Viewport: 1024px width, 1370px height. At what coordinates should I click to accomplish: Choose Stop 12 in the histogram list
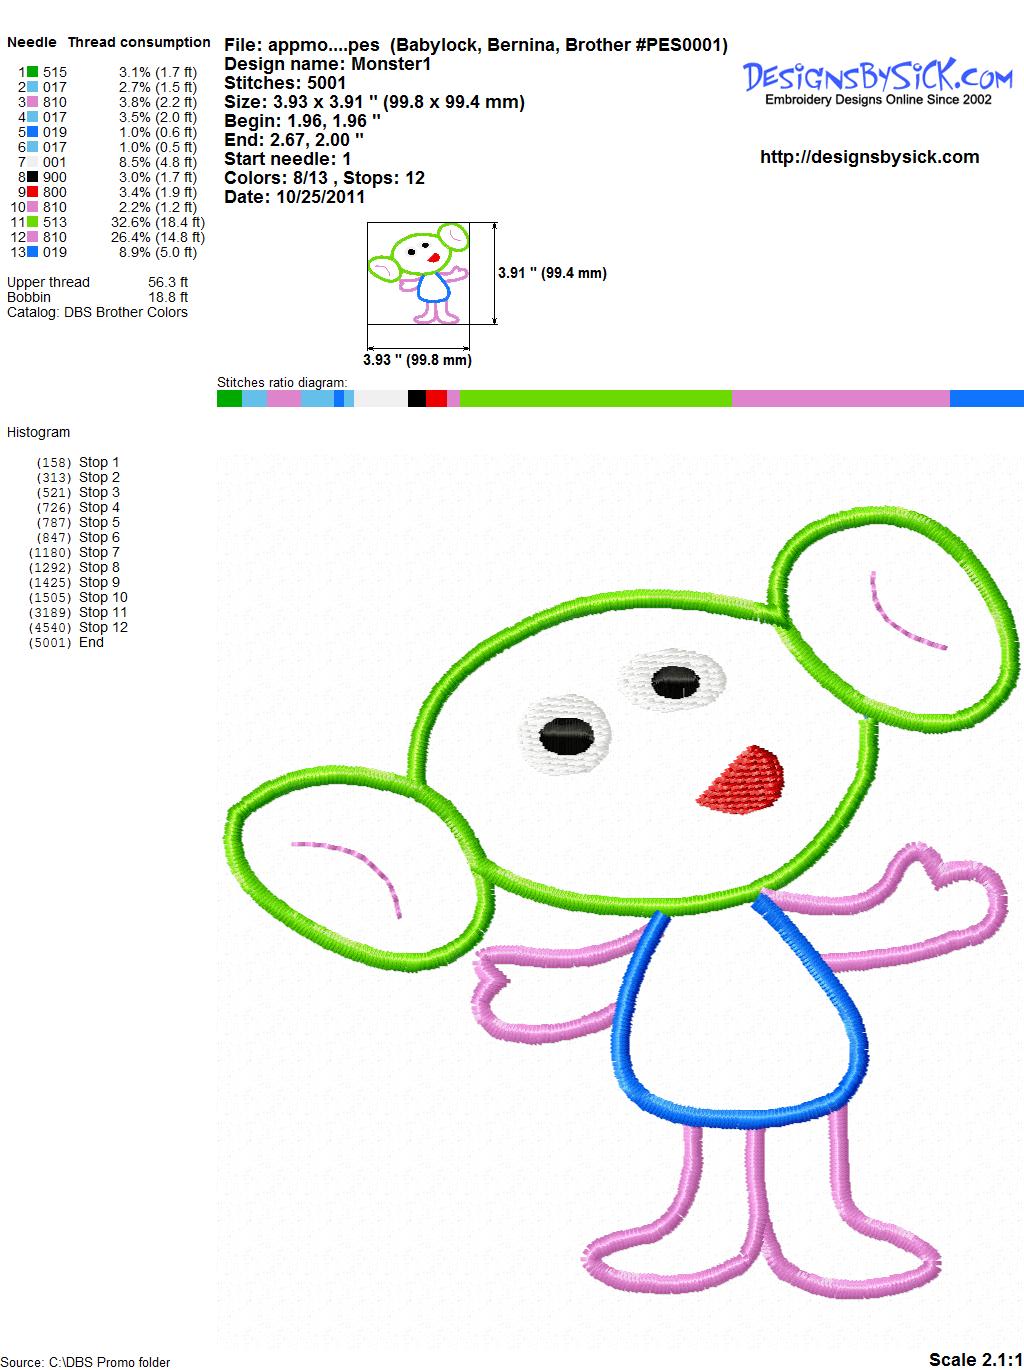(103, 627)
